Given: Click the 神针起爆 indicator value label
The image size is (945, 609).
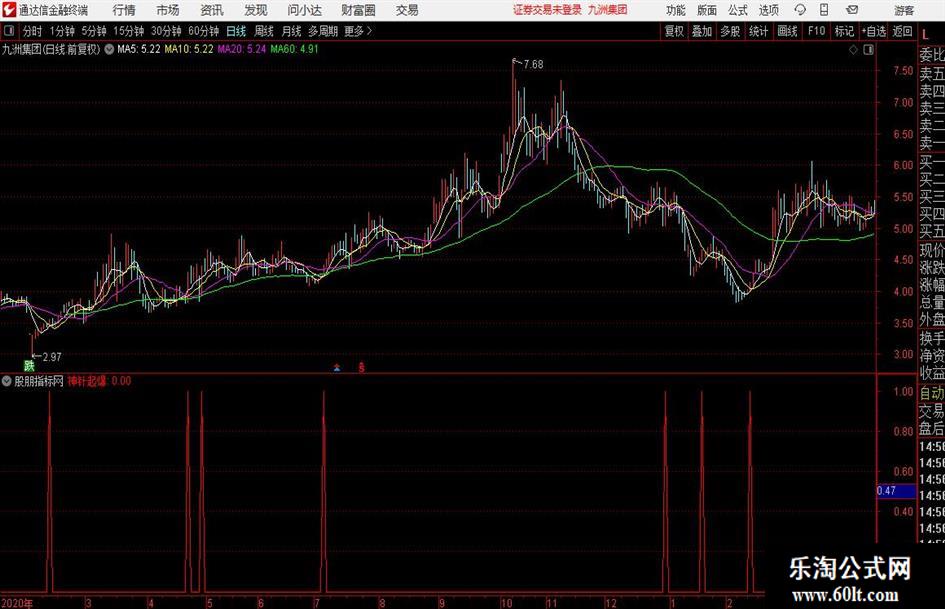Looking at the screenshot, I should click(x=99, y=381).
